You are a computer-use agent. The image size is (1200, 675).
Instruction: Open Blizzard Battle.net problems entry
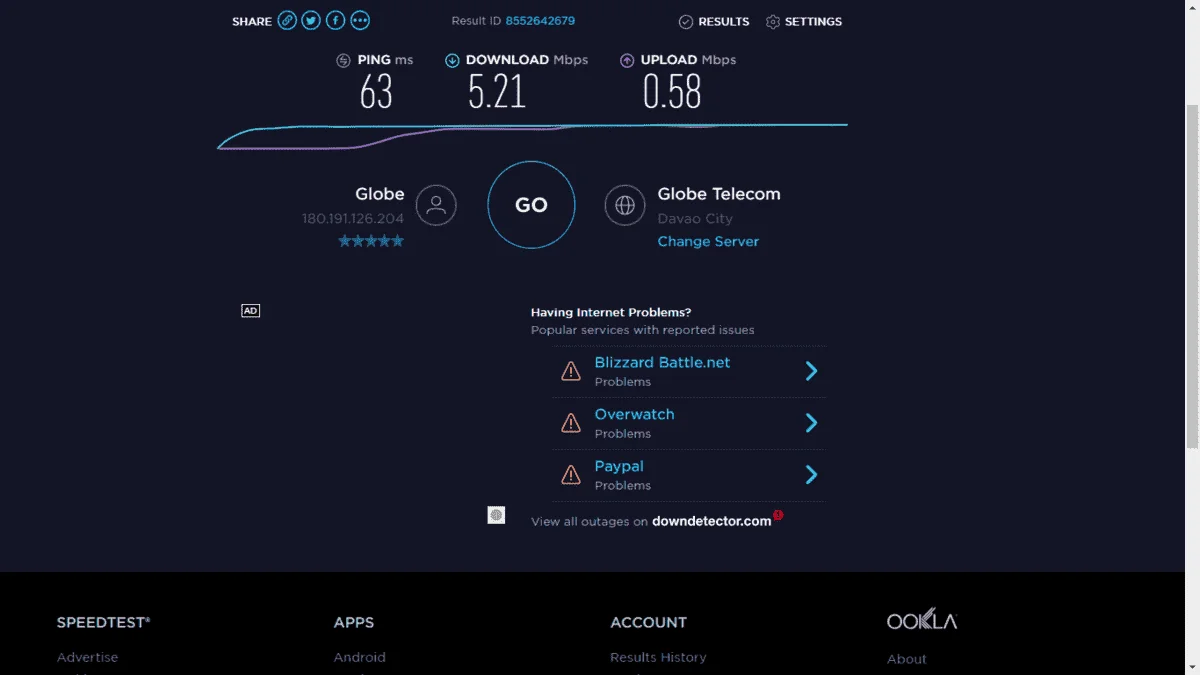pos(688,371)
